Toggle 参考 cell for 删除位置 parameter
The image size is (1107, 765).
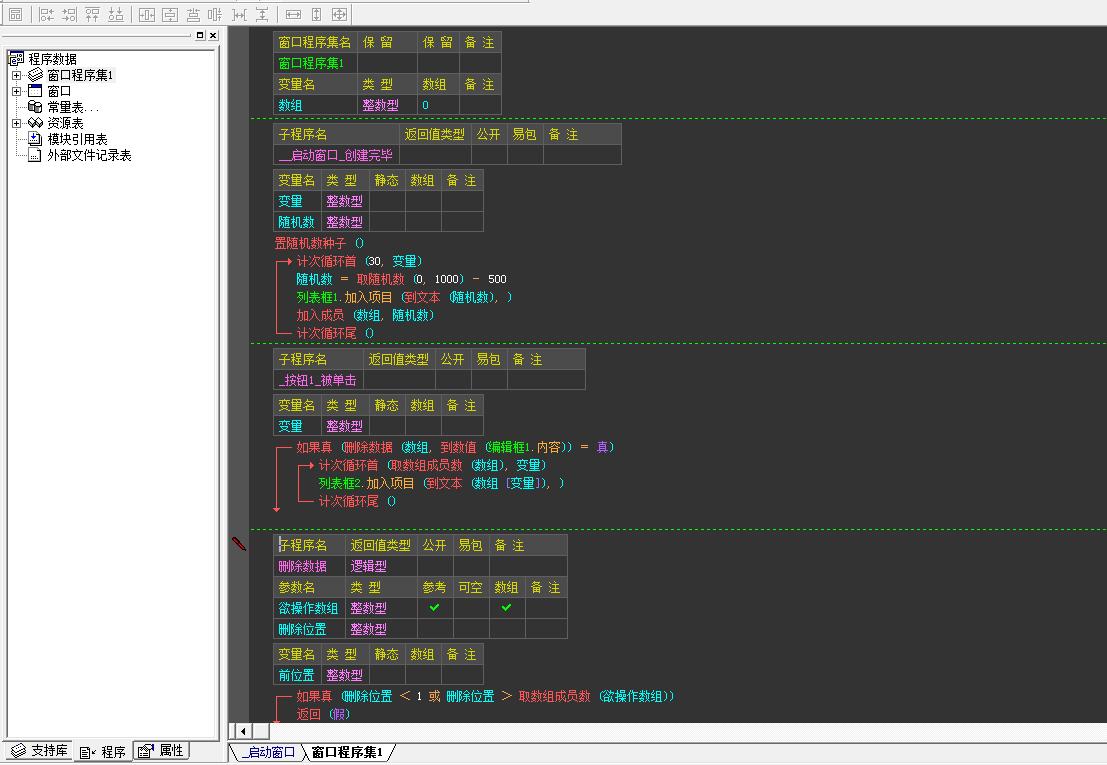pyautogui.click(x=434, y=629)
